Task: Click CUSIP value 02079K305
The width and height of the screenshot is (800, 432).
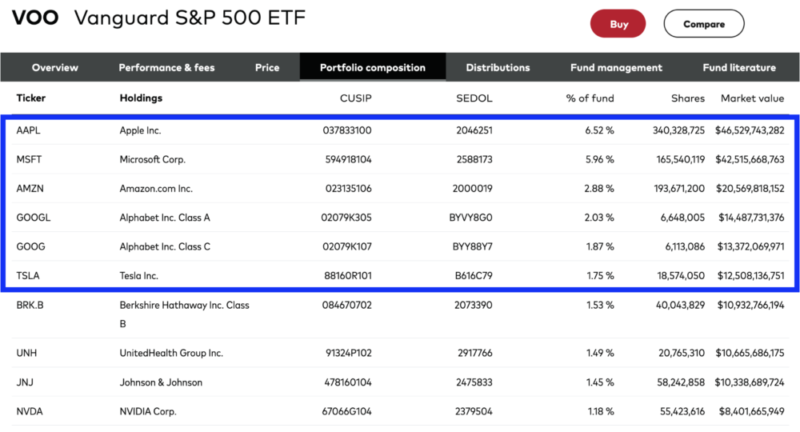Action: 346,218
